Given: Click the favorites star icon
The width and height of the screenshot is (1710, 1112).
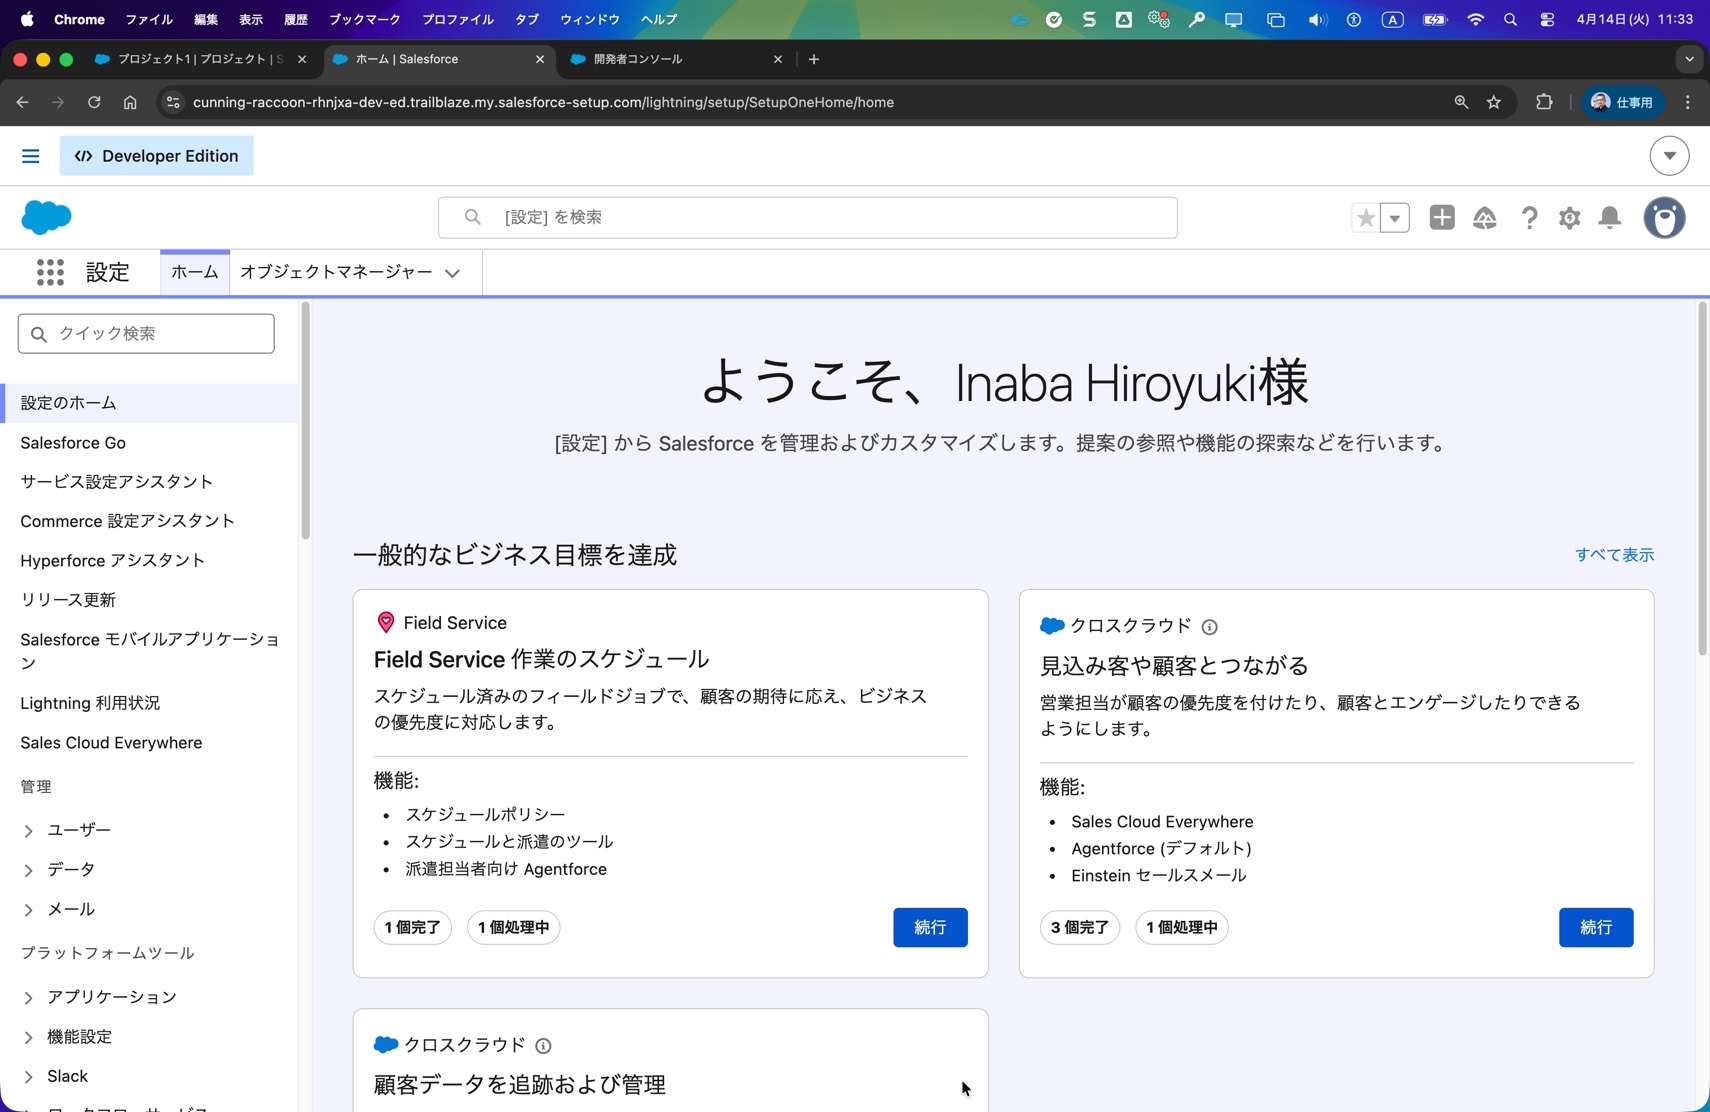Looking at the screenshot, I should [1365, 218].
